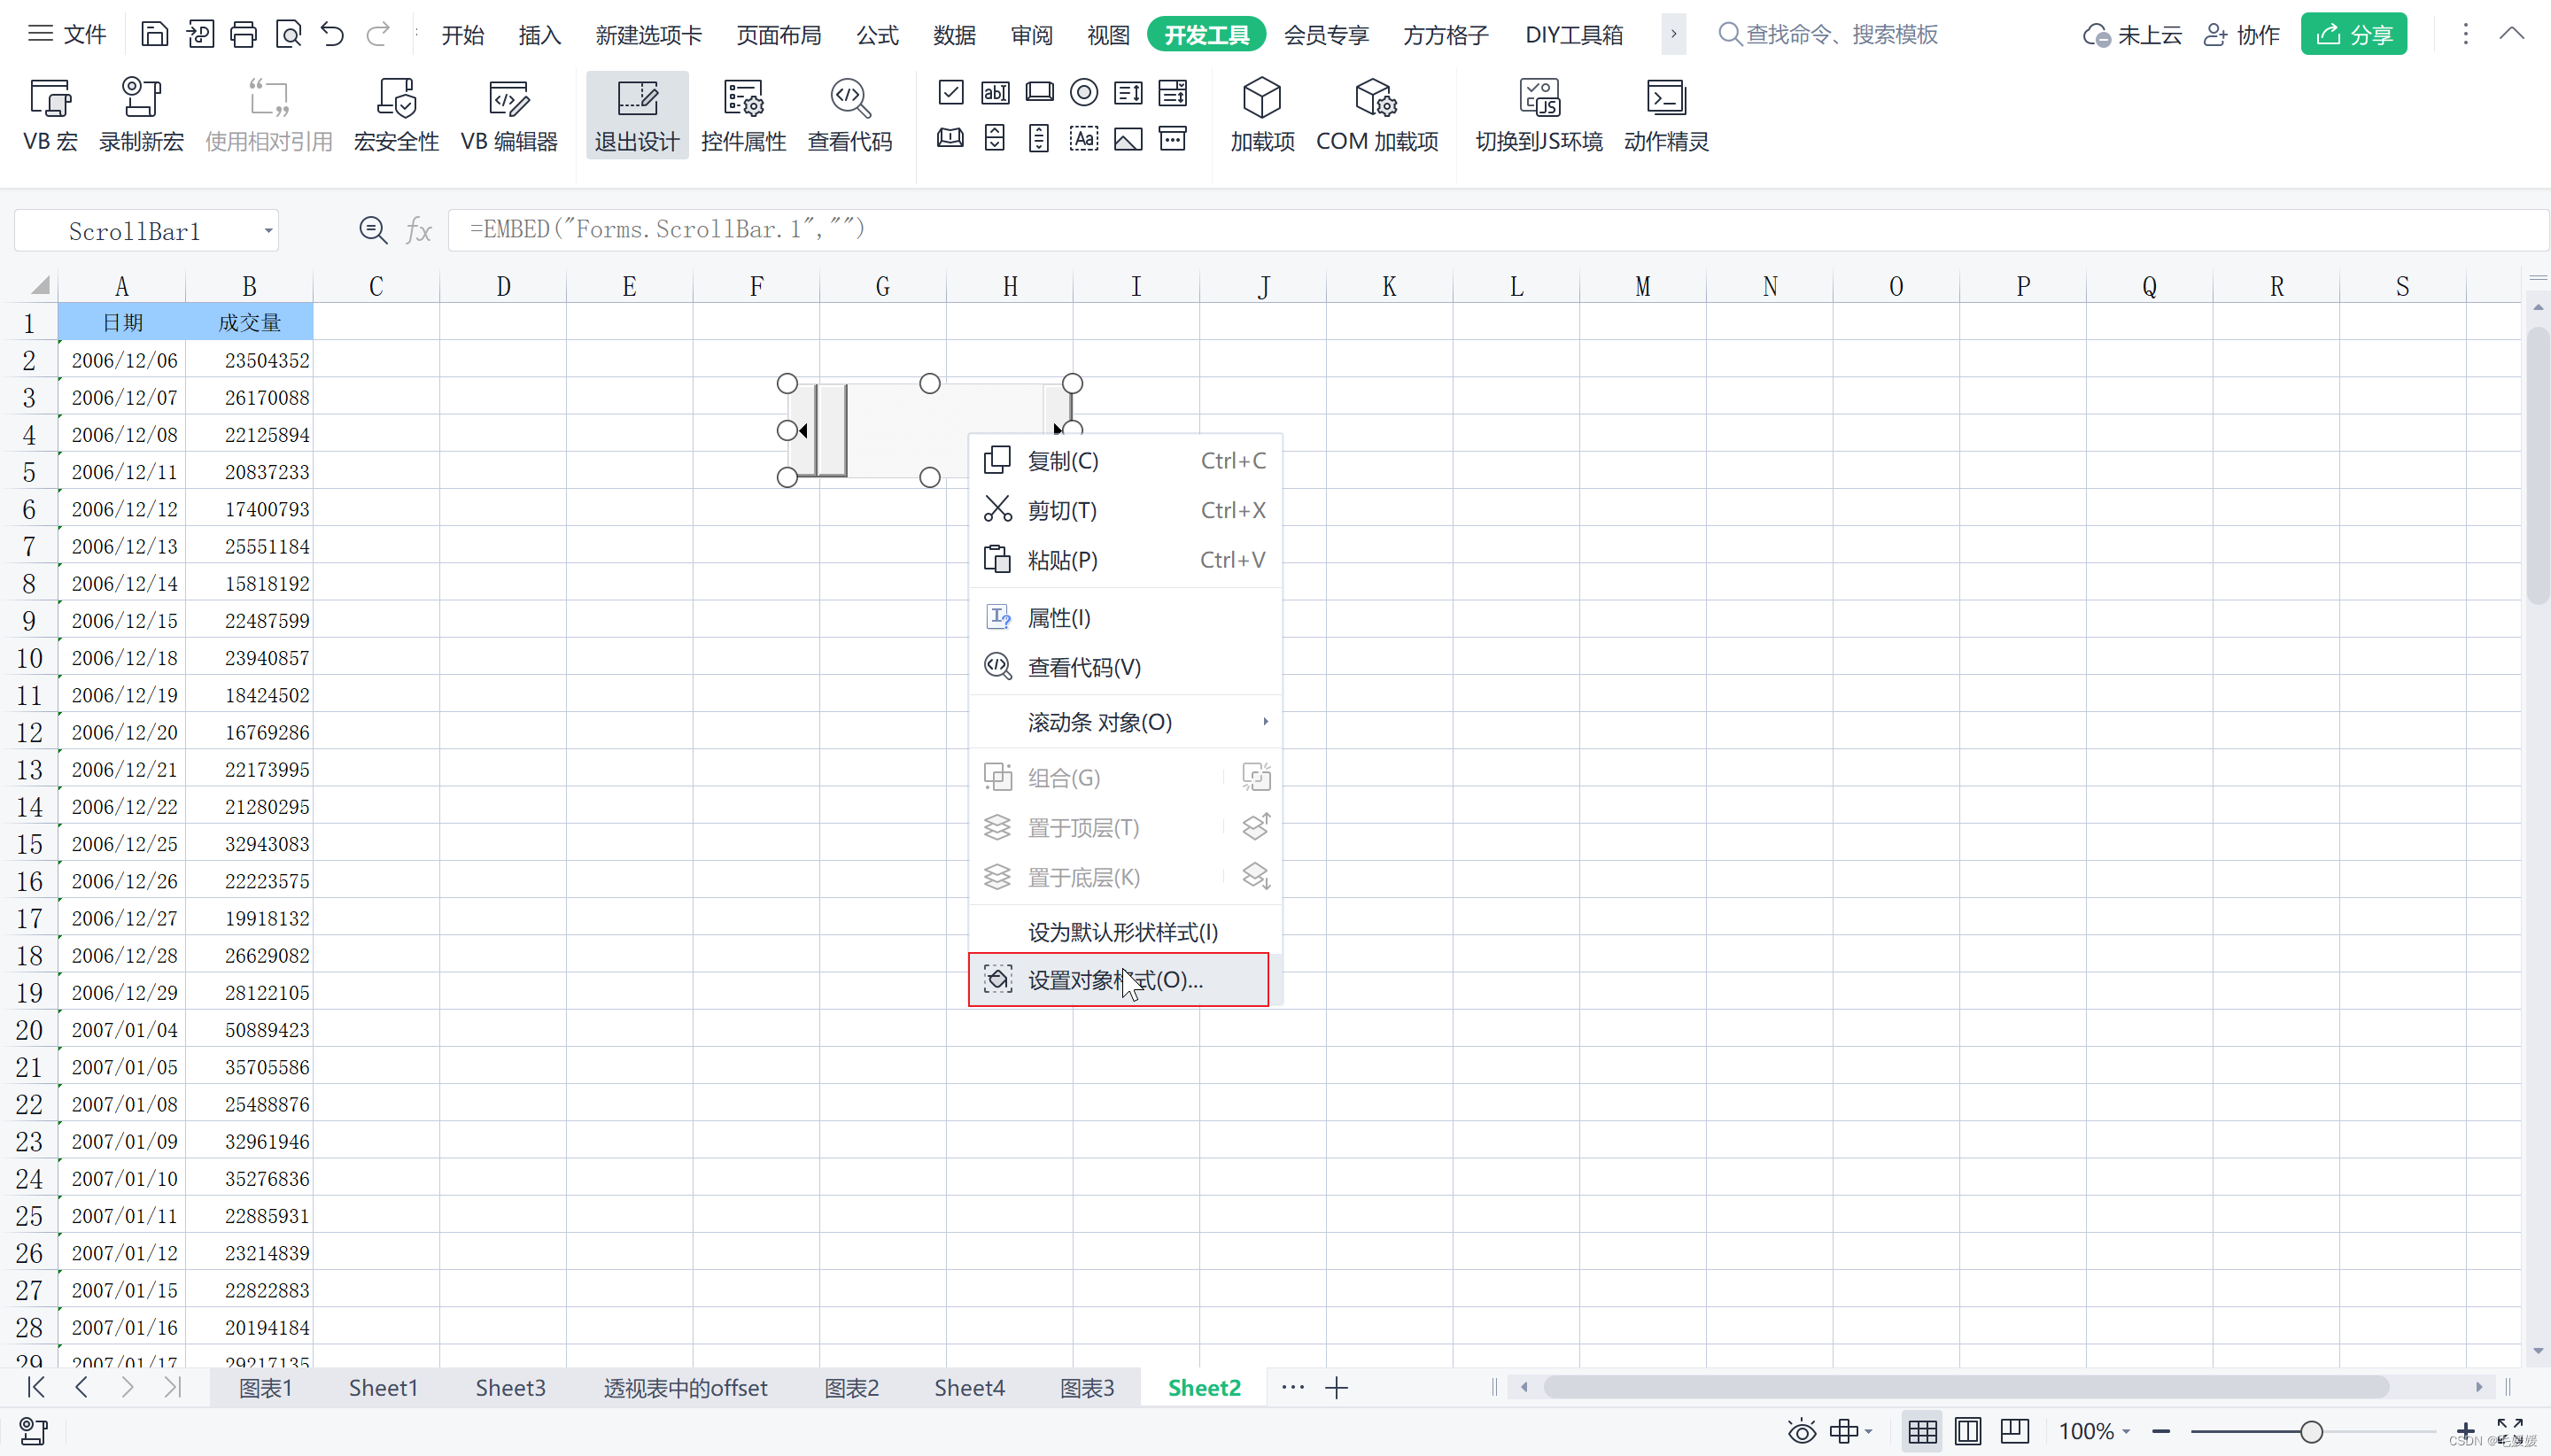Click the undo arrow
Image resolution: width=2551 pixels, height=1456 pixels.
(x=332, y=35)
